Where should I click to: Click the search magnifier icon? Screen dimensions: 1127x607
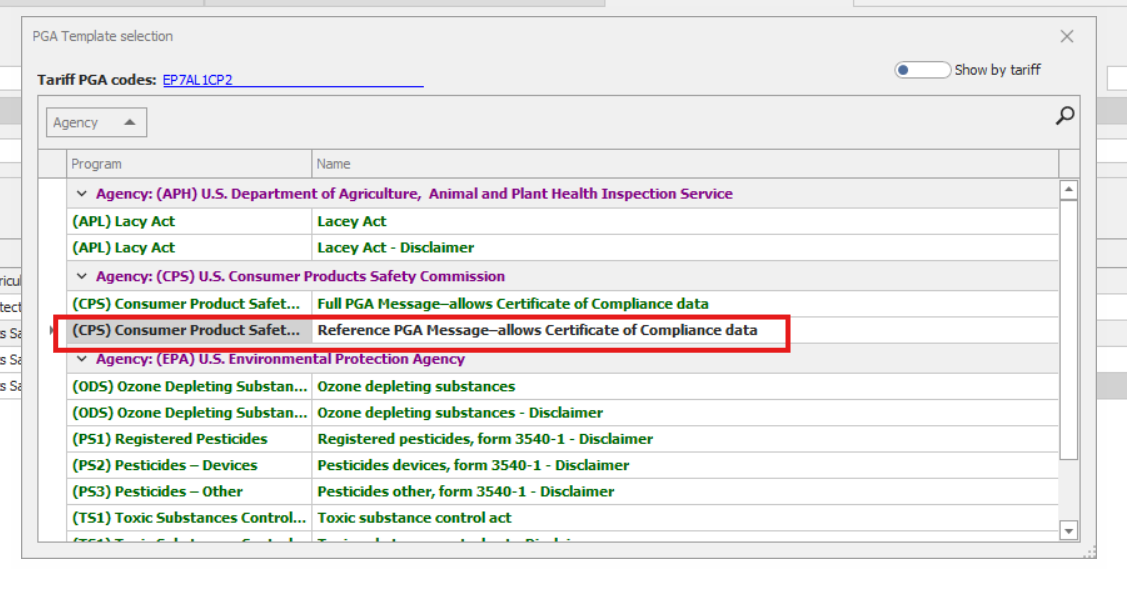(1064, 116)
